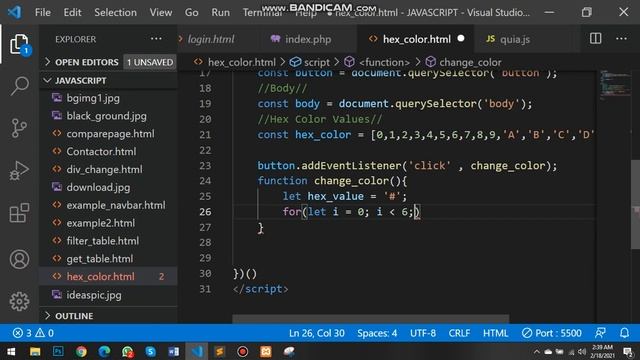Open hex_color.html breadcrumb dropdown
Image resolution: width=640 pixels, height=360 pixels.
point(241,62)
